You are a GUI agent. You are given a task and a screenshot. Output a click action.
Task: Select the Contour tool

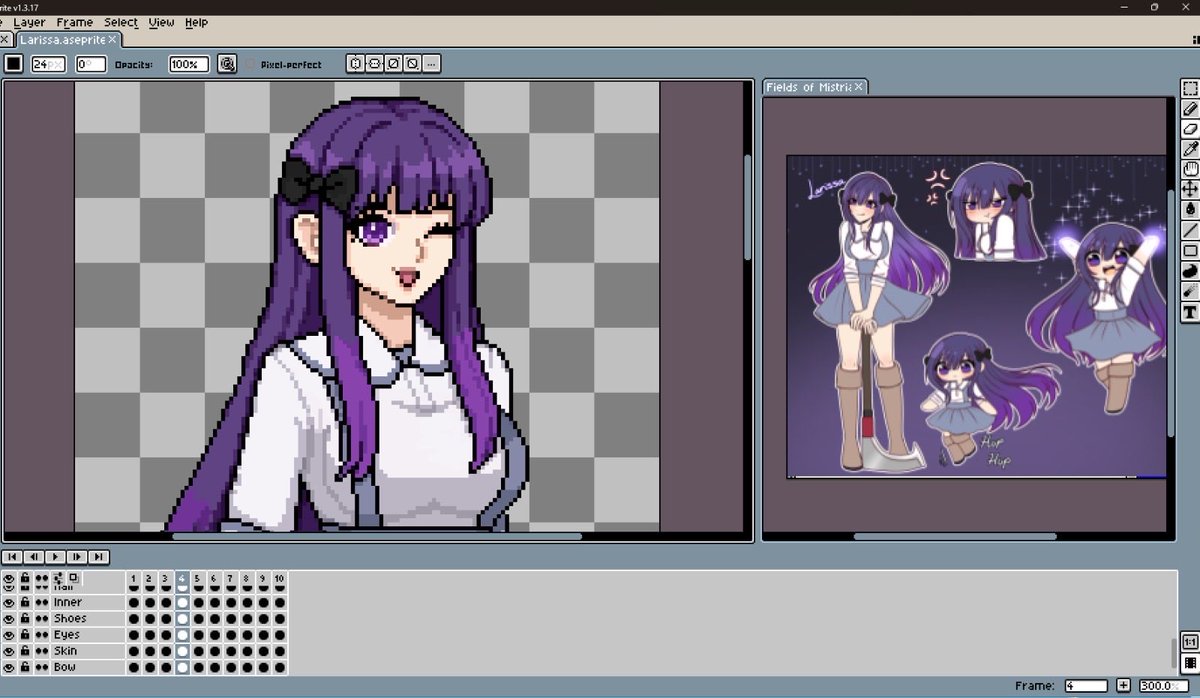(x=1190, y=271)
